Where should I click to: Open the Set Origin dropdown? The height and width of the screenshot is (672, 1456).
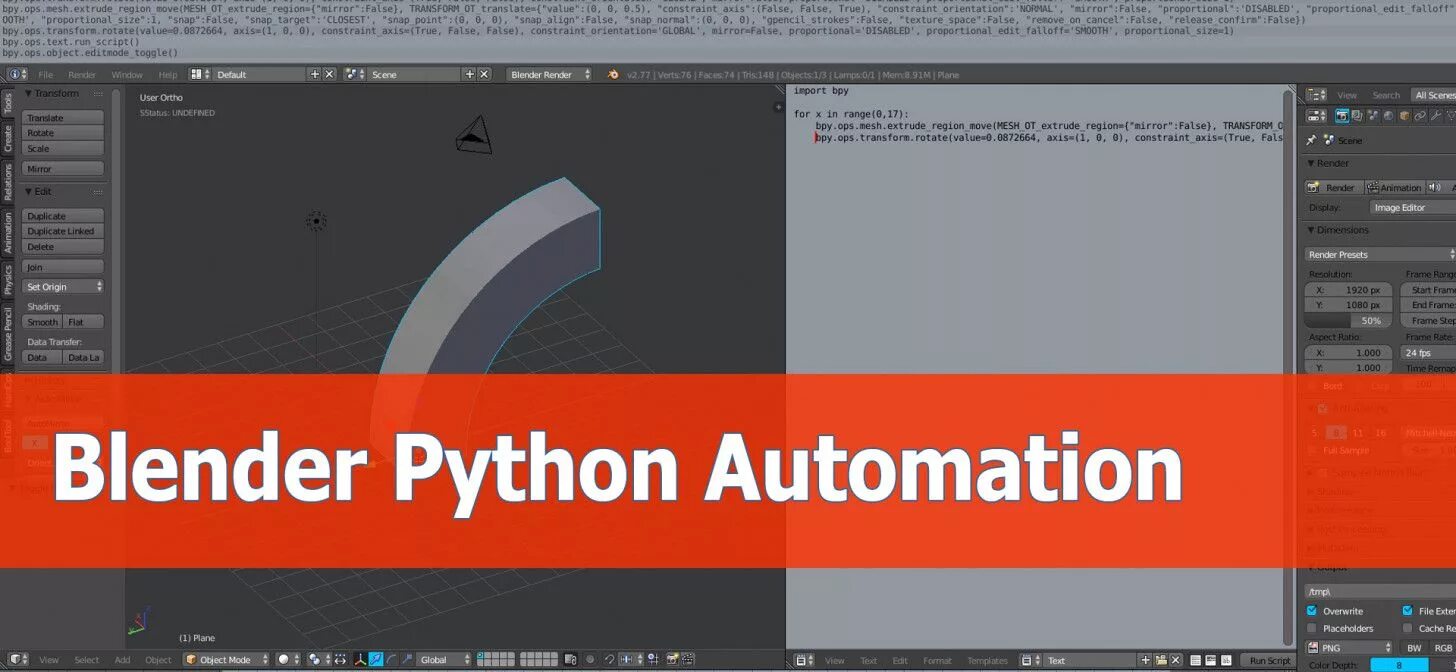pos(63,287)
